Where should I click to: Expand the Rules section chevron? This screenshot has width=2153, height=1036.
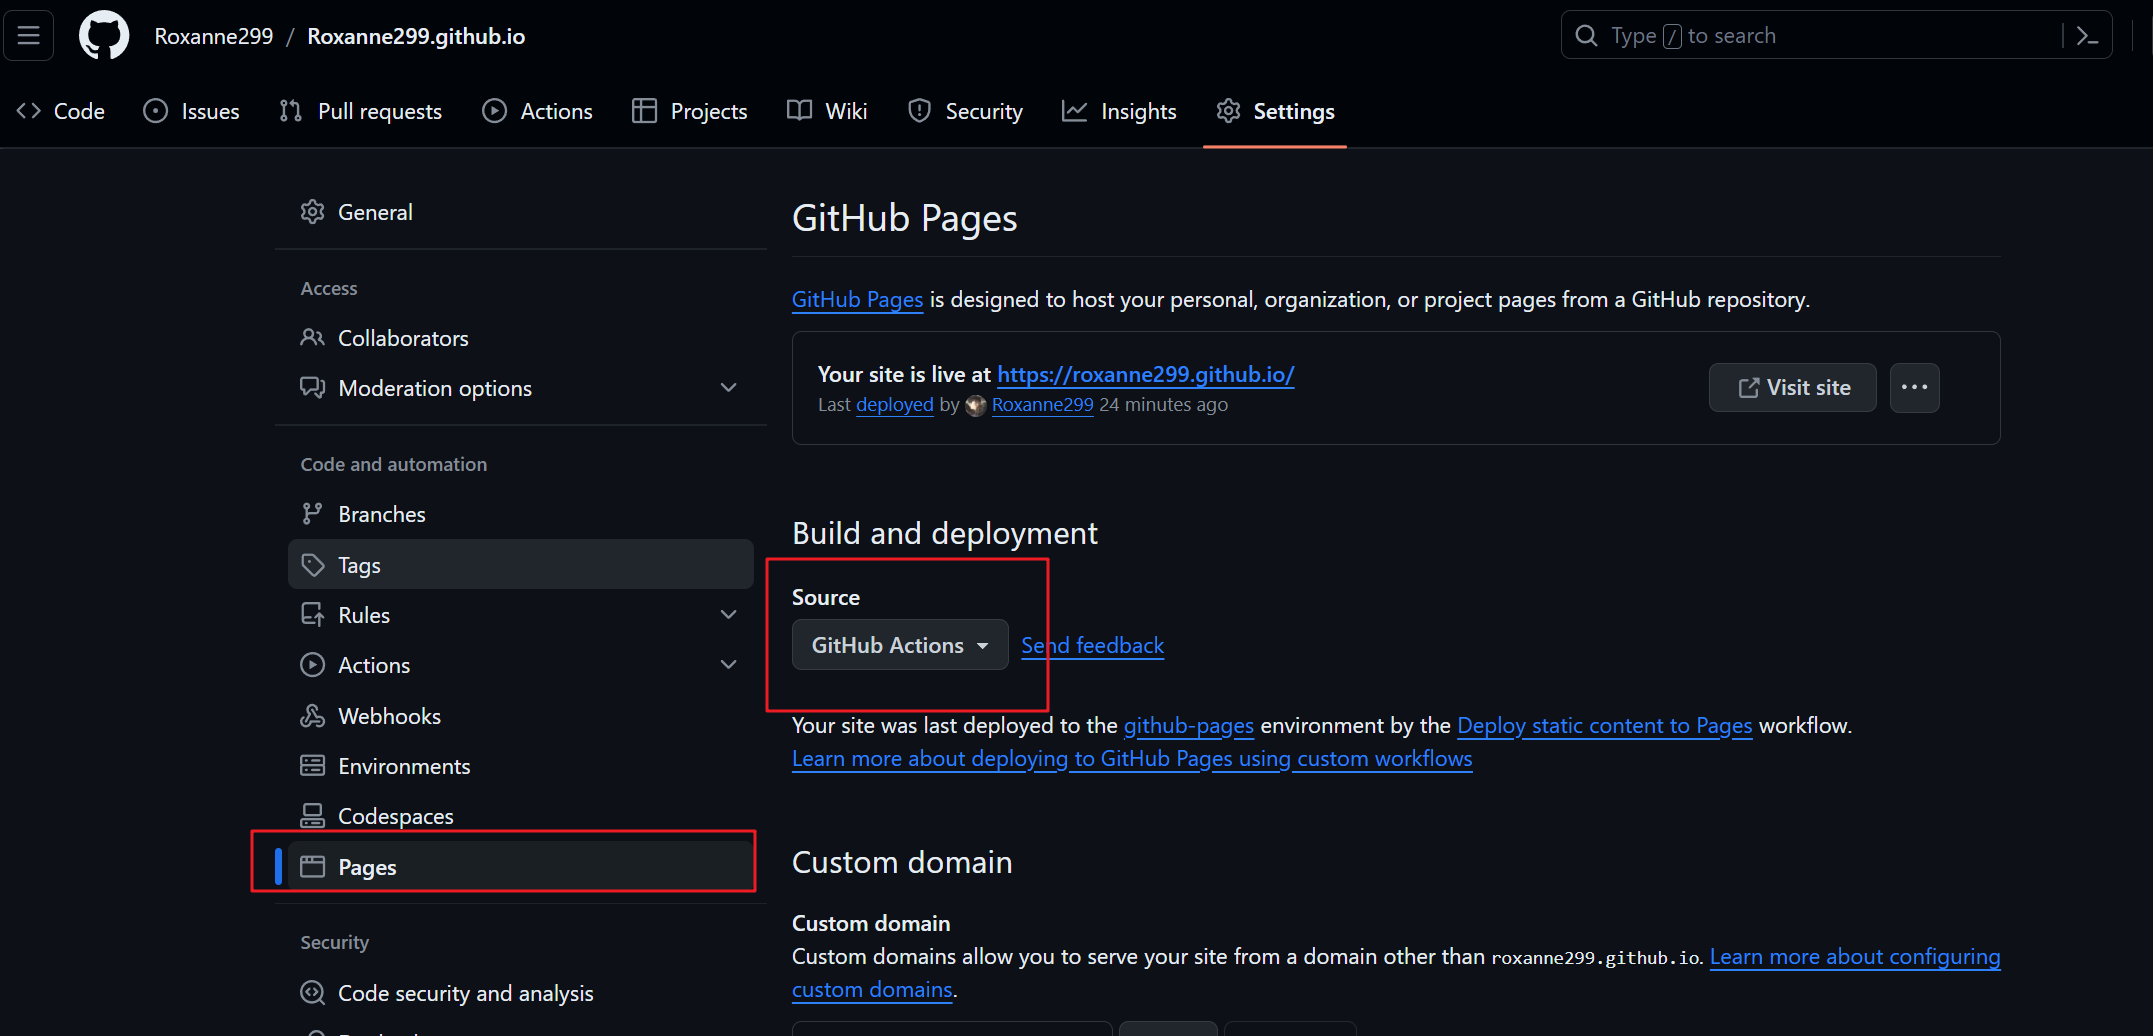[x=729, y=615]
